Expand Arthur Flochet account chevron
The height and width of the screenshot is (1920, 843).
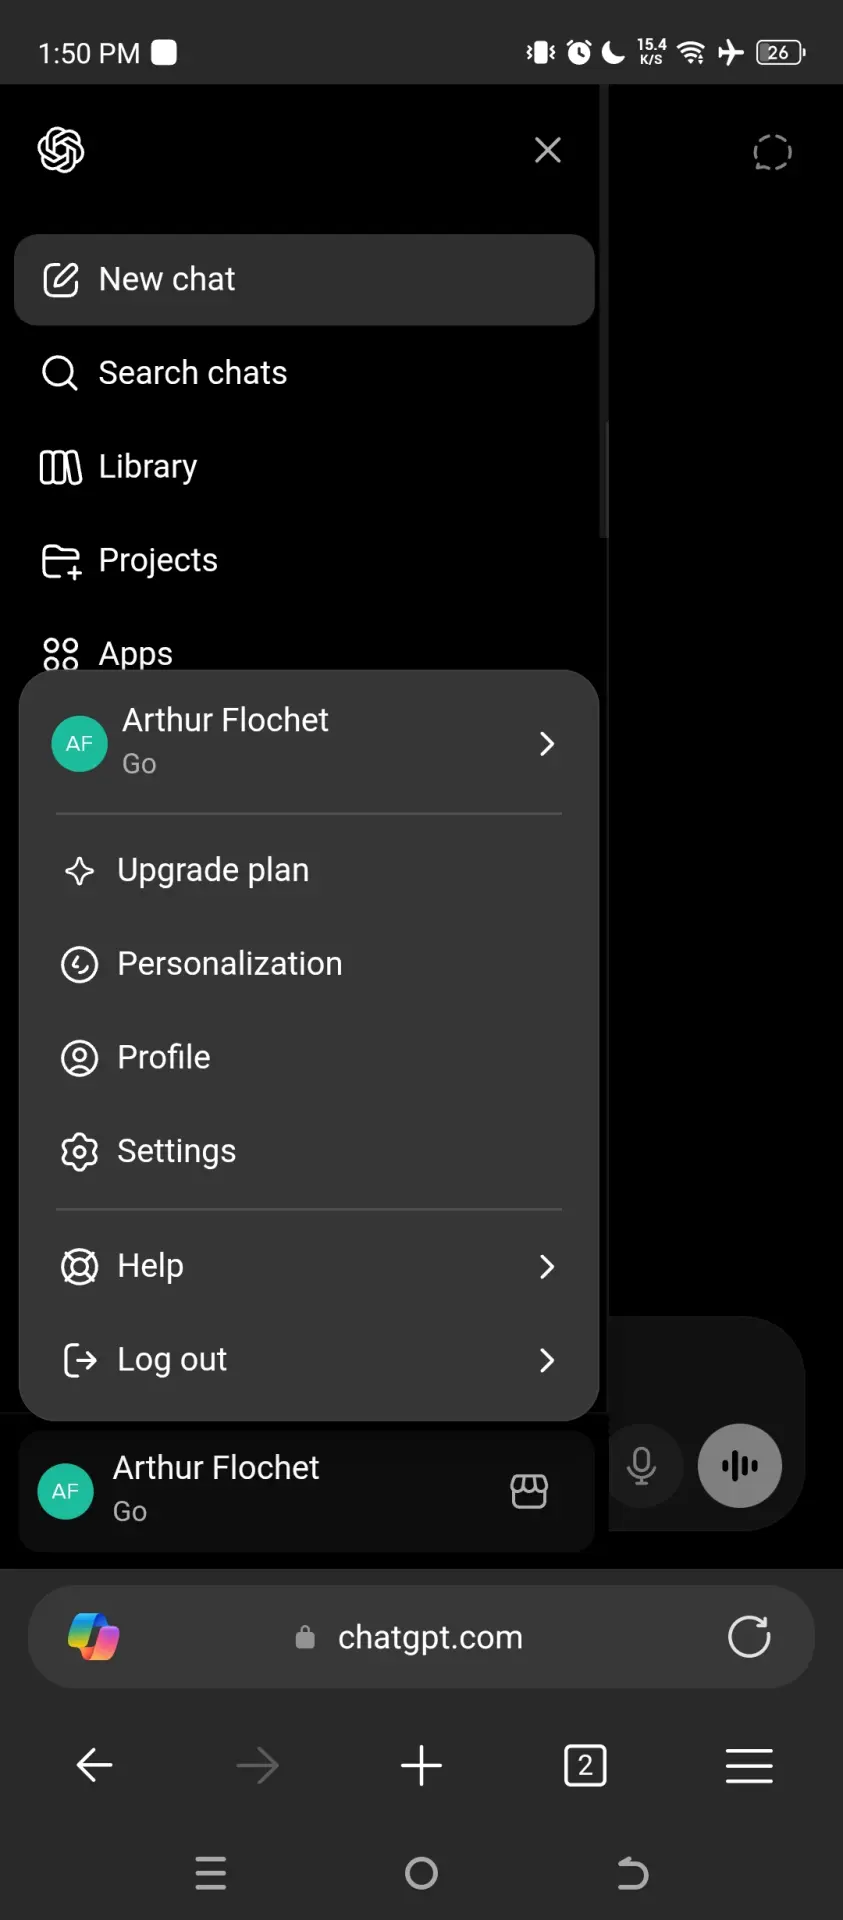click(546, 743)
